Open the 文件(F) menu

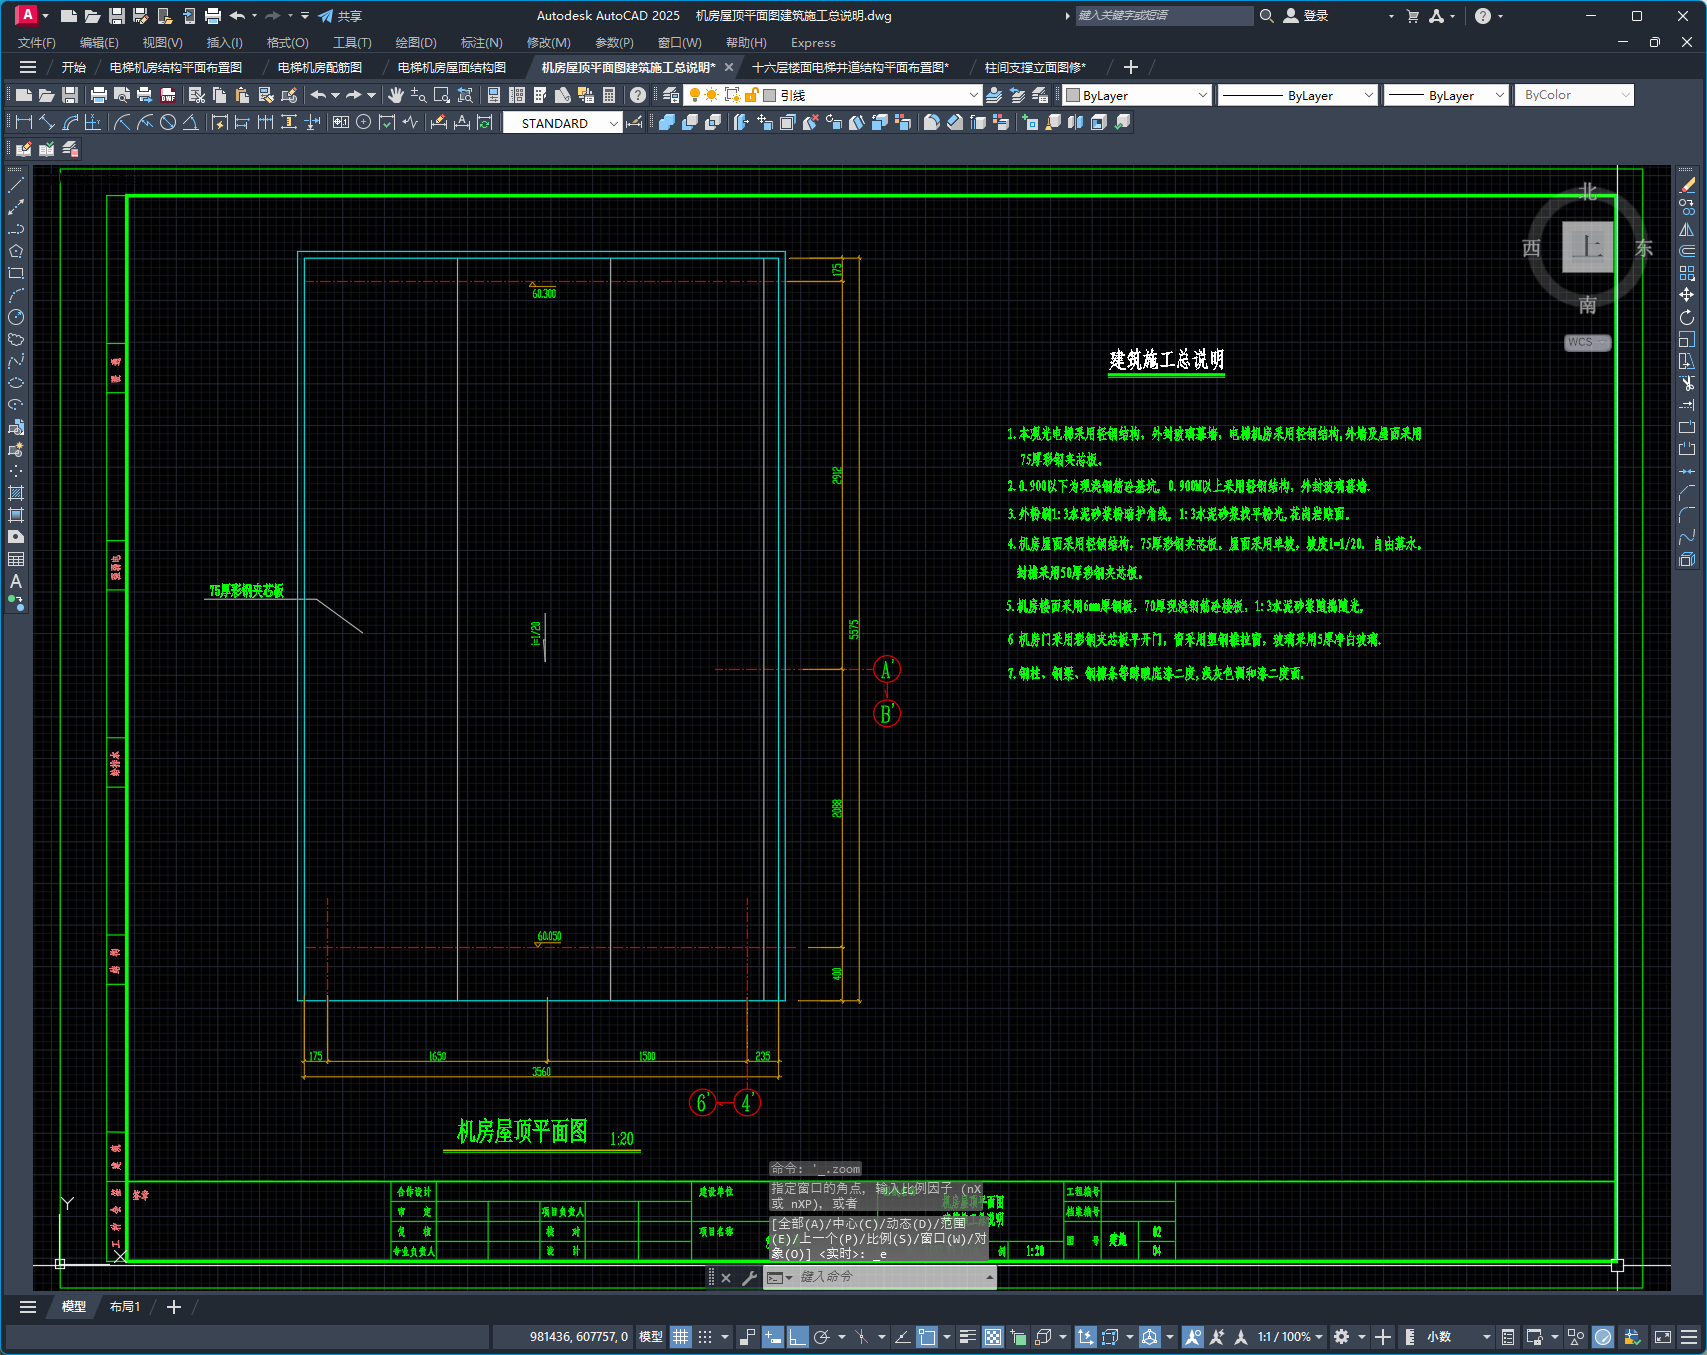37,43
